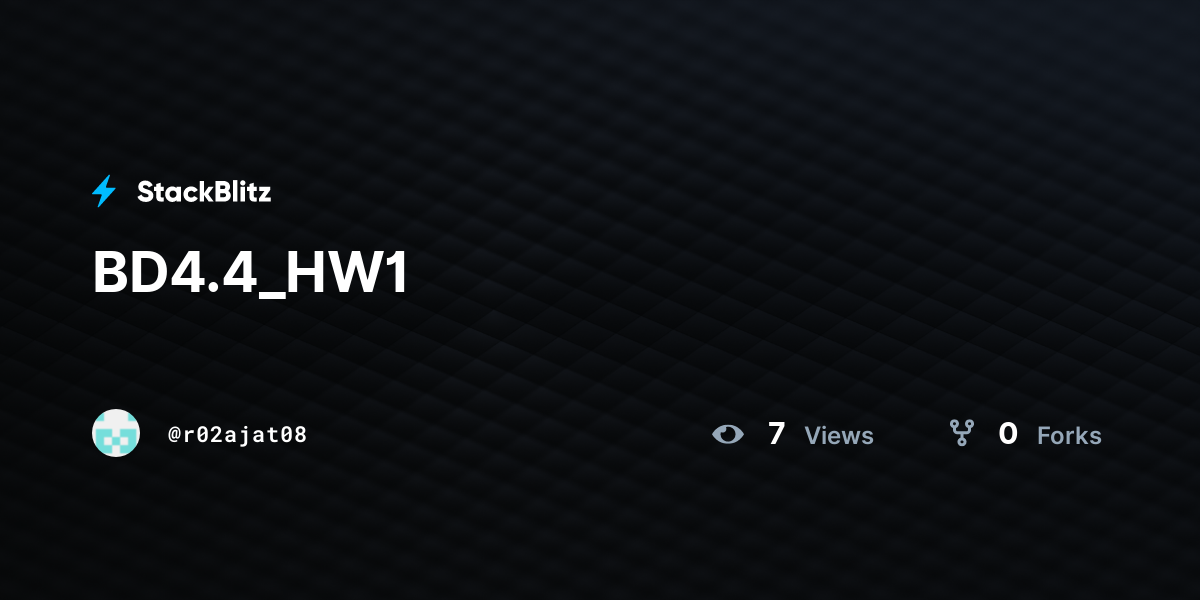Click the StackBlitz lightning bolt icon
Screen dimensions: 1200x600
point(104,191)
